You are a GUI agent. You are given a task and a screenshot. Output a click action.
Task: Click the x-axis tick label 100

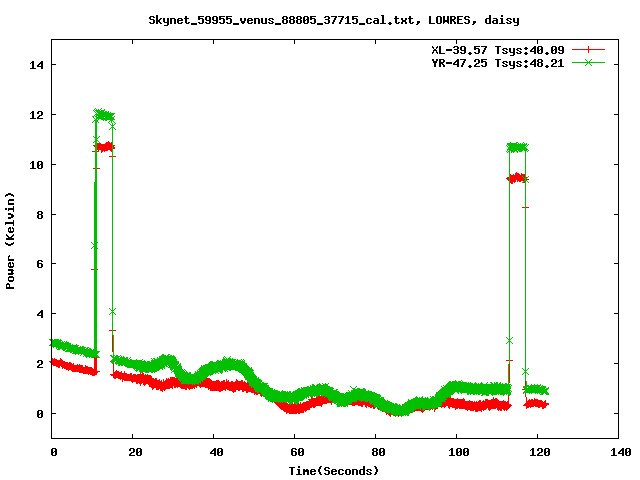coord(459,452)
